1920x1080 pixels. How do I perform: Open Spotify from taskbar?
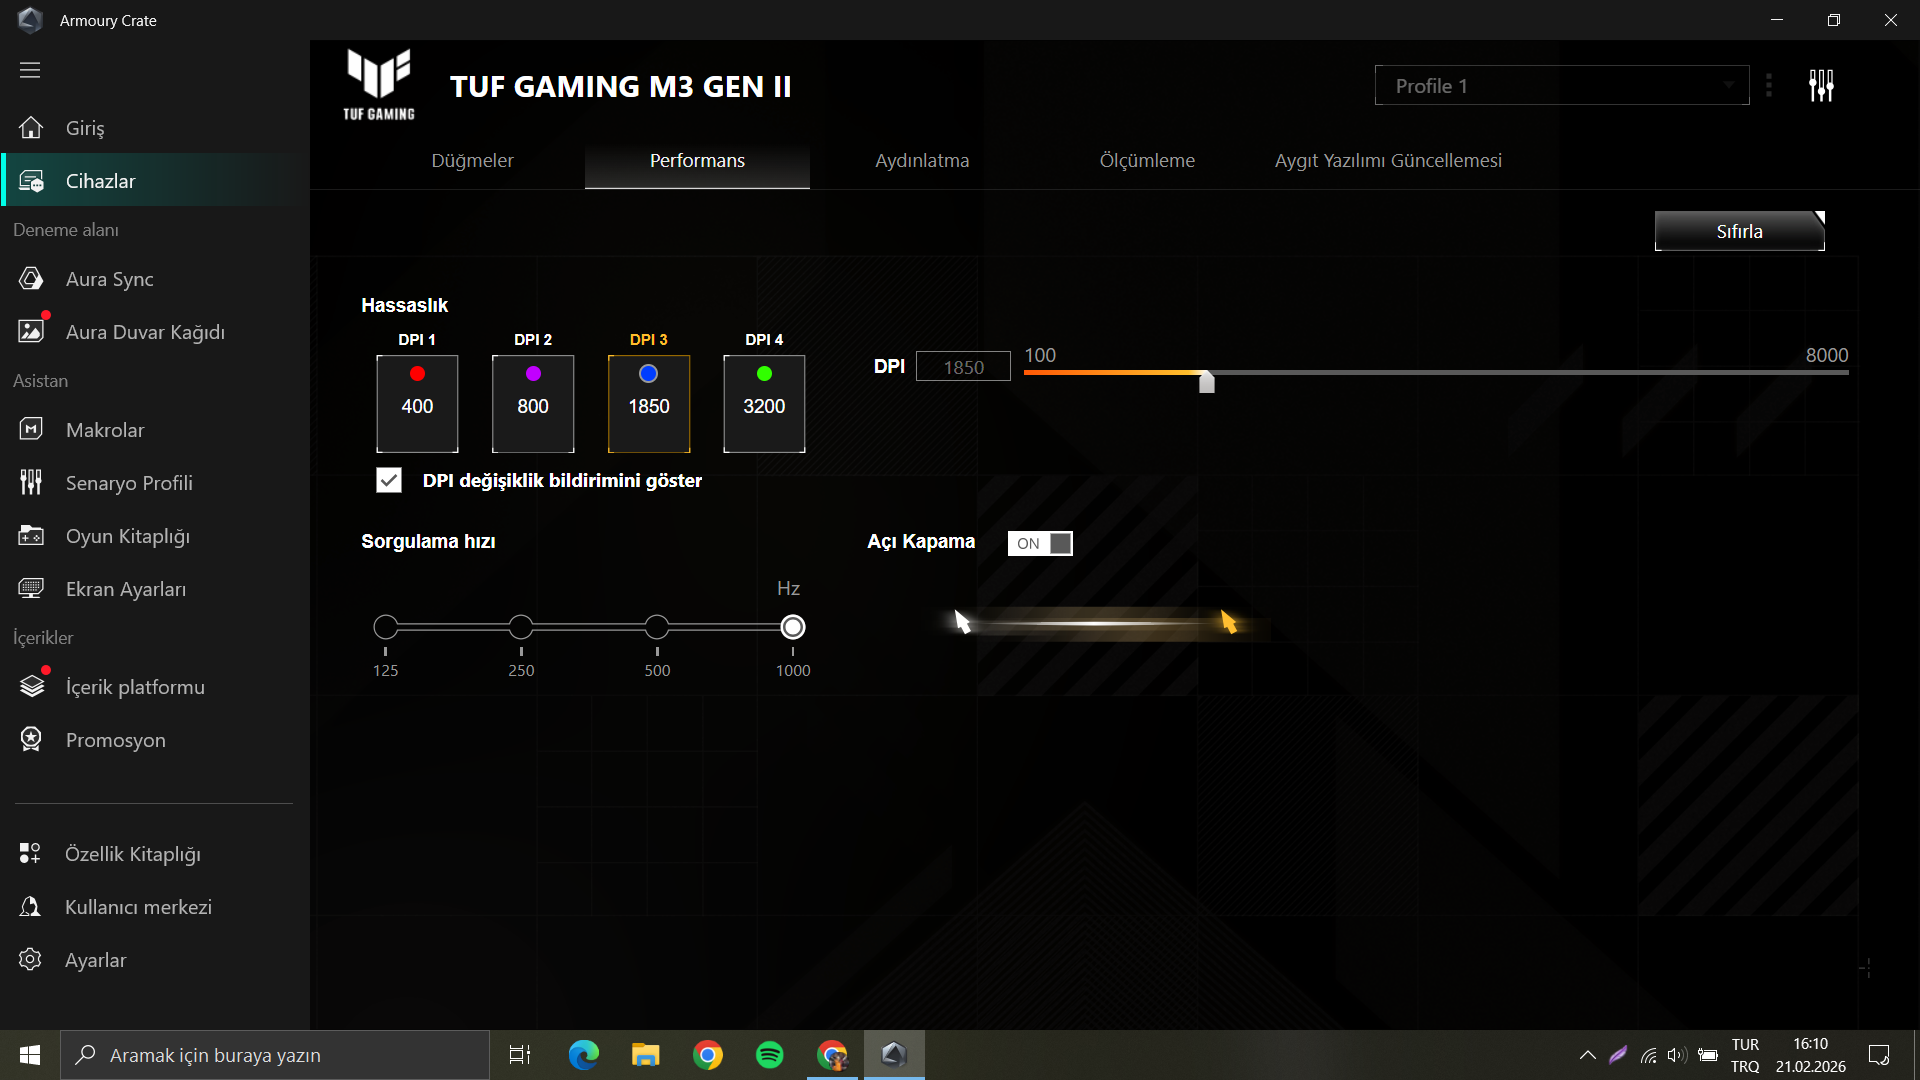coord(770,1055)
